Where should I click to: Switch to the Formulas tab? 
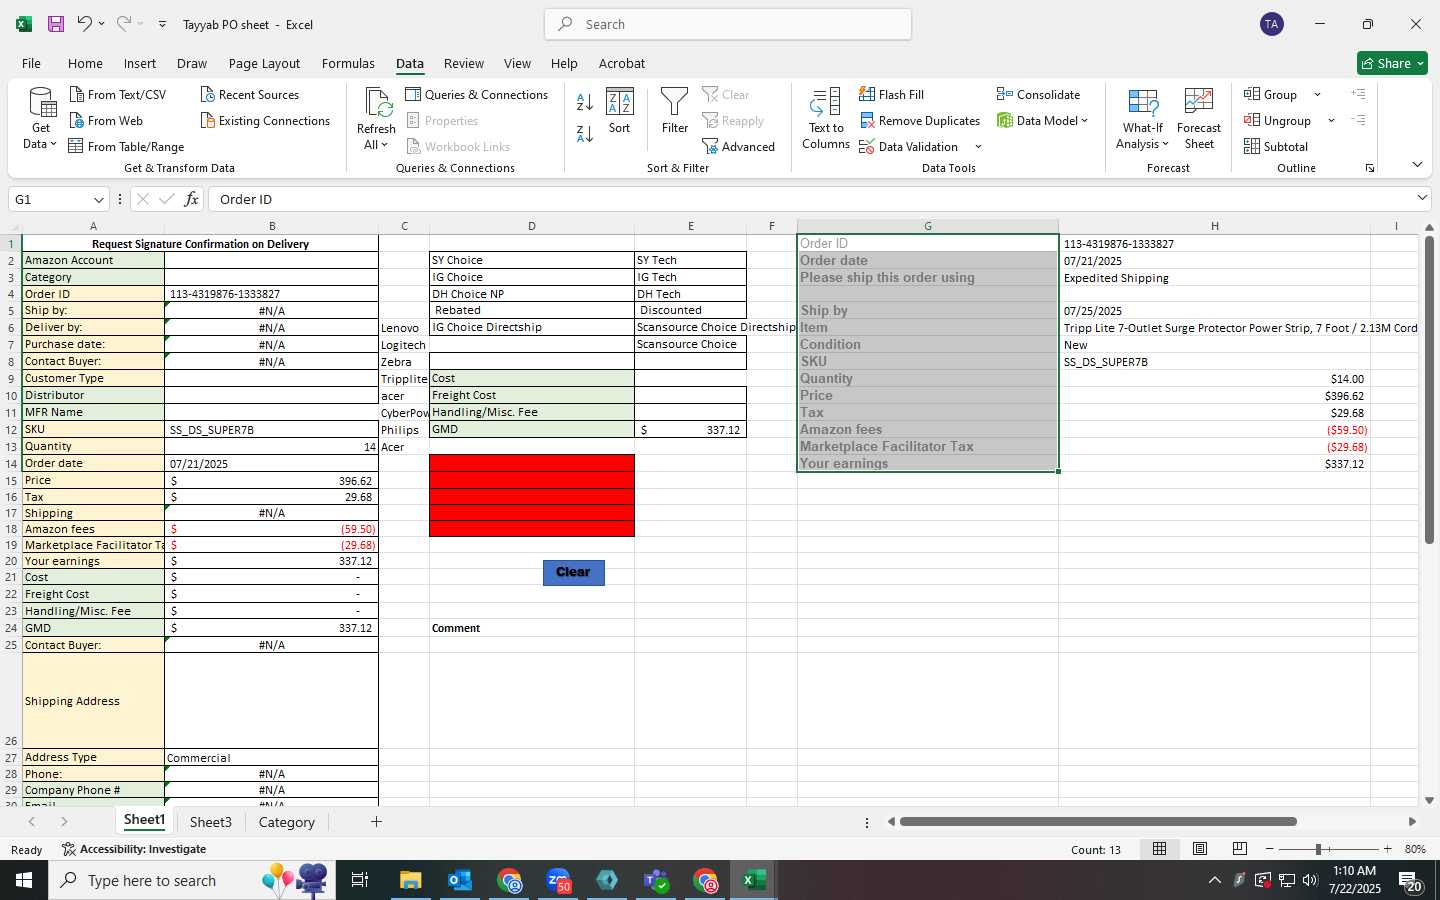pos(348,63)
